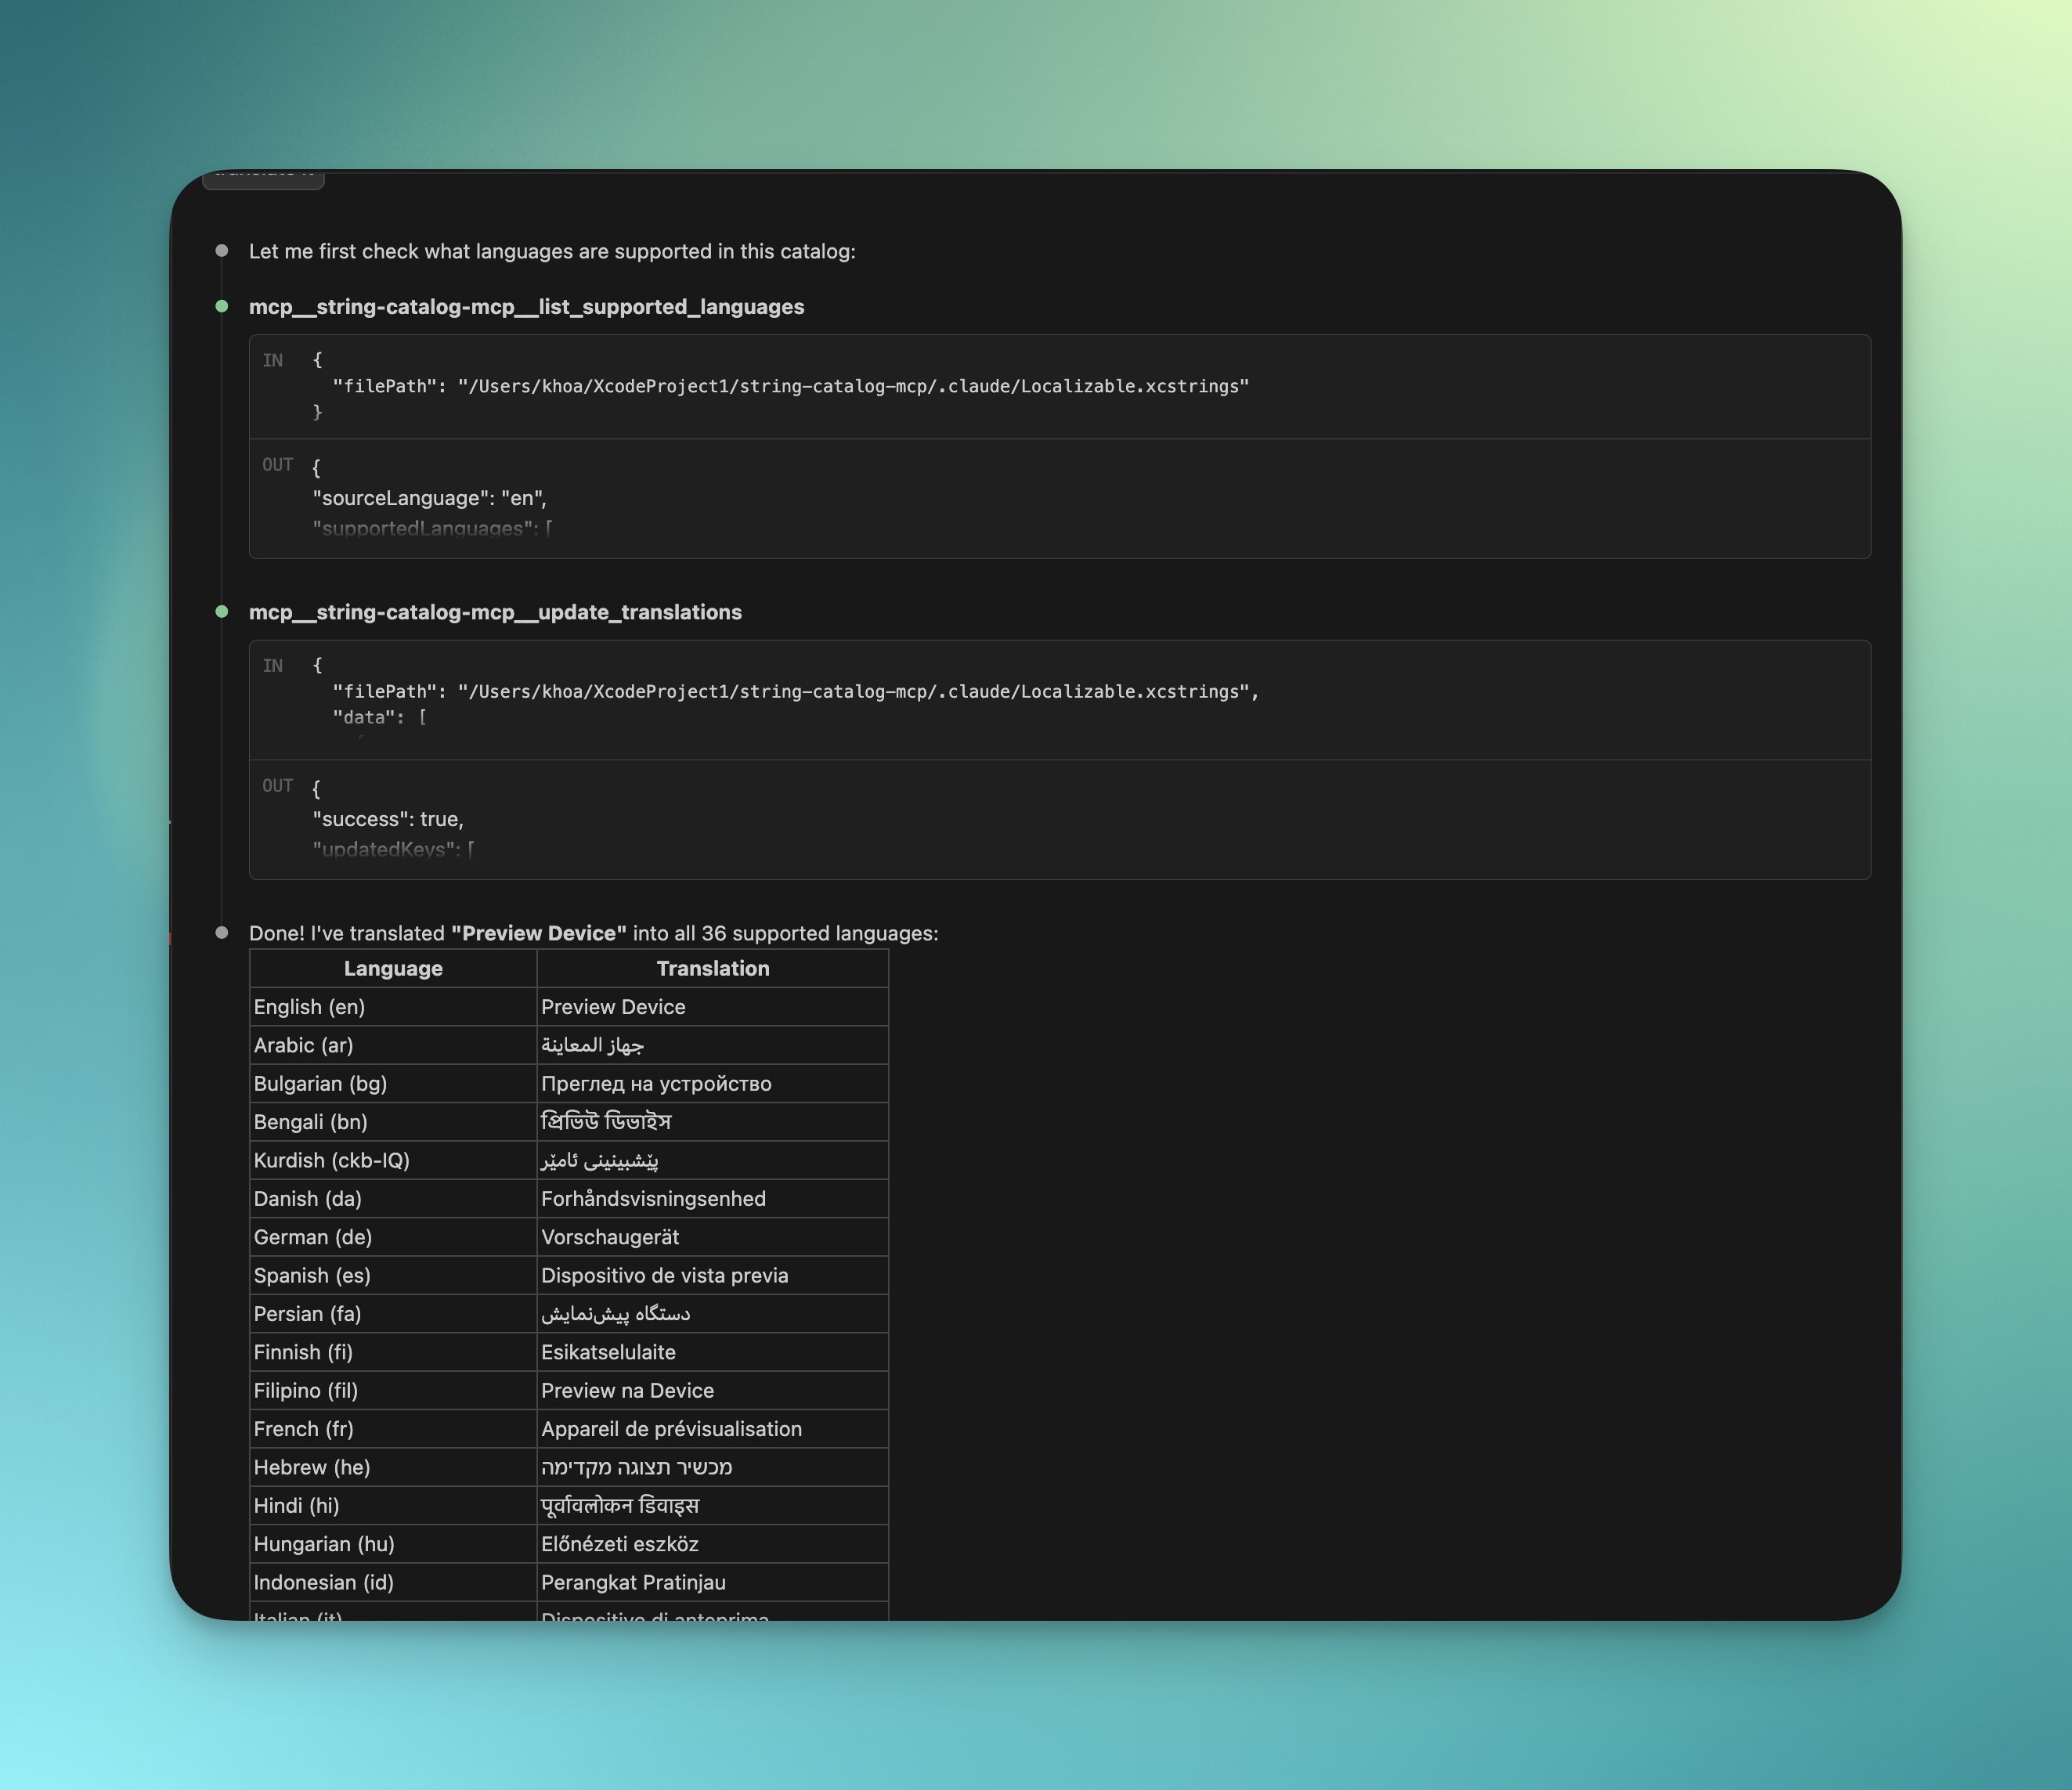Expand truncated OUT block showing sourceLanguage
The image size is (2072, 1790).
coord(1059,498)
